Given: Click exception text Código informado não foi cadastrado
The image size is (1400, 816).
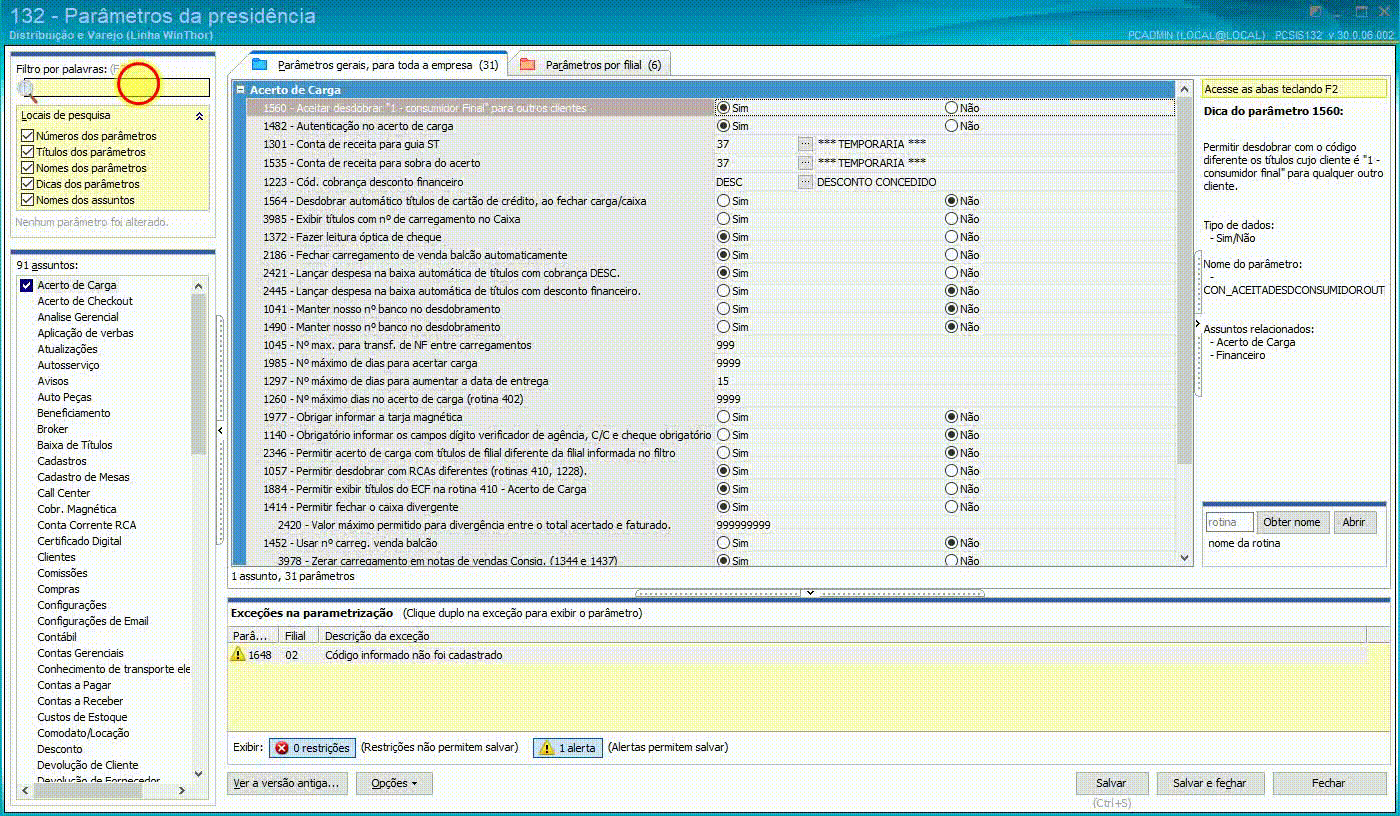Looking at the screenshot, I should click(x=414, y=655).
